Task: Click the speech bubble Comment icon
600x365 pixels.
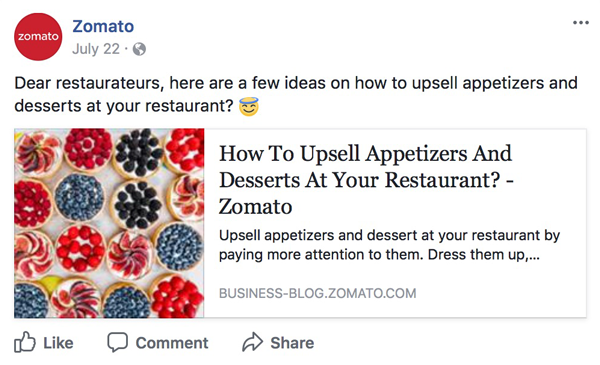Action: pos(117,342)
